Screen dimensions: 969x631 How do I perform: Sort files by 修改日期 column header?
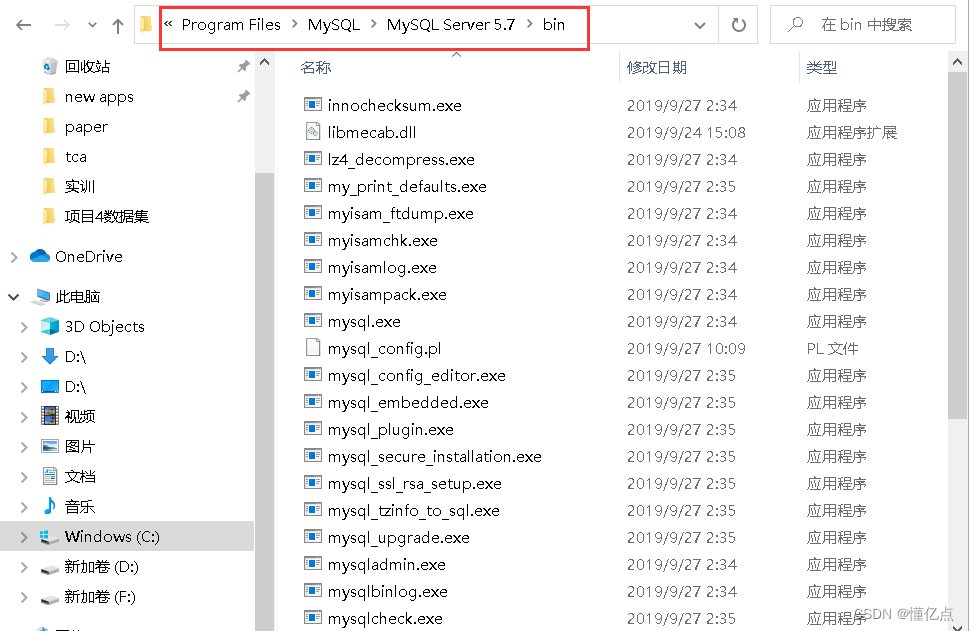pyautogui.click(x=656, y=67)
